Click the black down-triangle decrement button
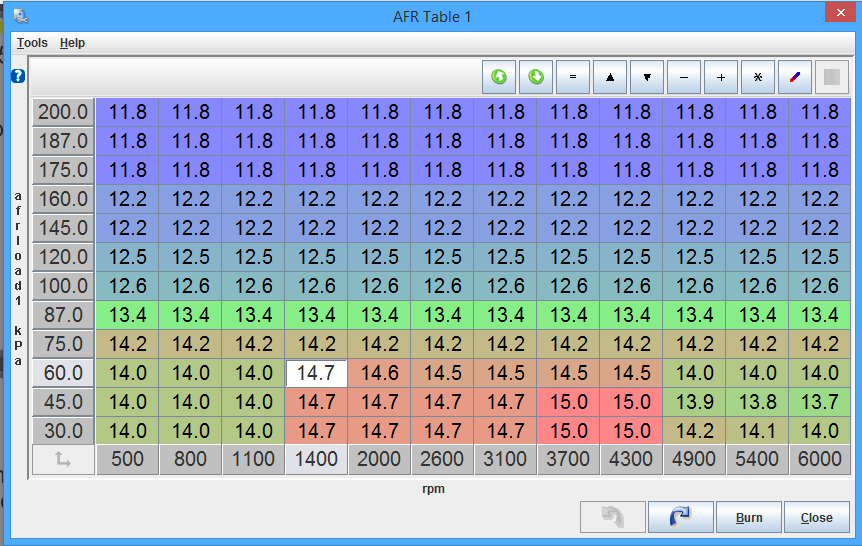This screenshot has width=862, height=546. [x=647, y=77]
